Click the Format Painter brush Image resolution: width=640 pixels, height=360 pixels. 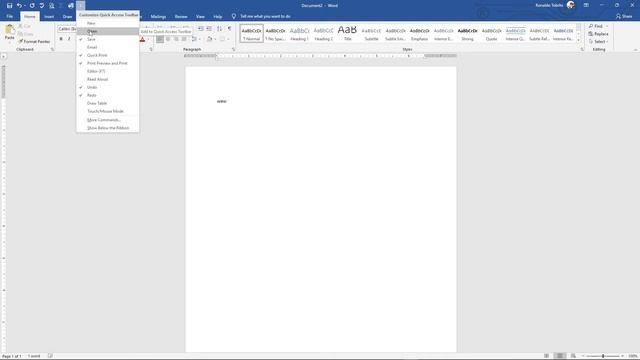point(34,42)
